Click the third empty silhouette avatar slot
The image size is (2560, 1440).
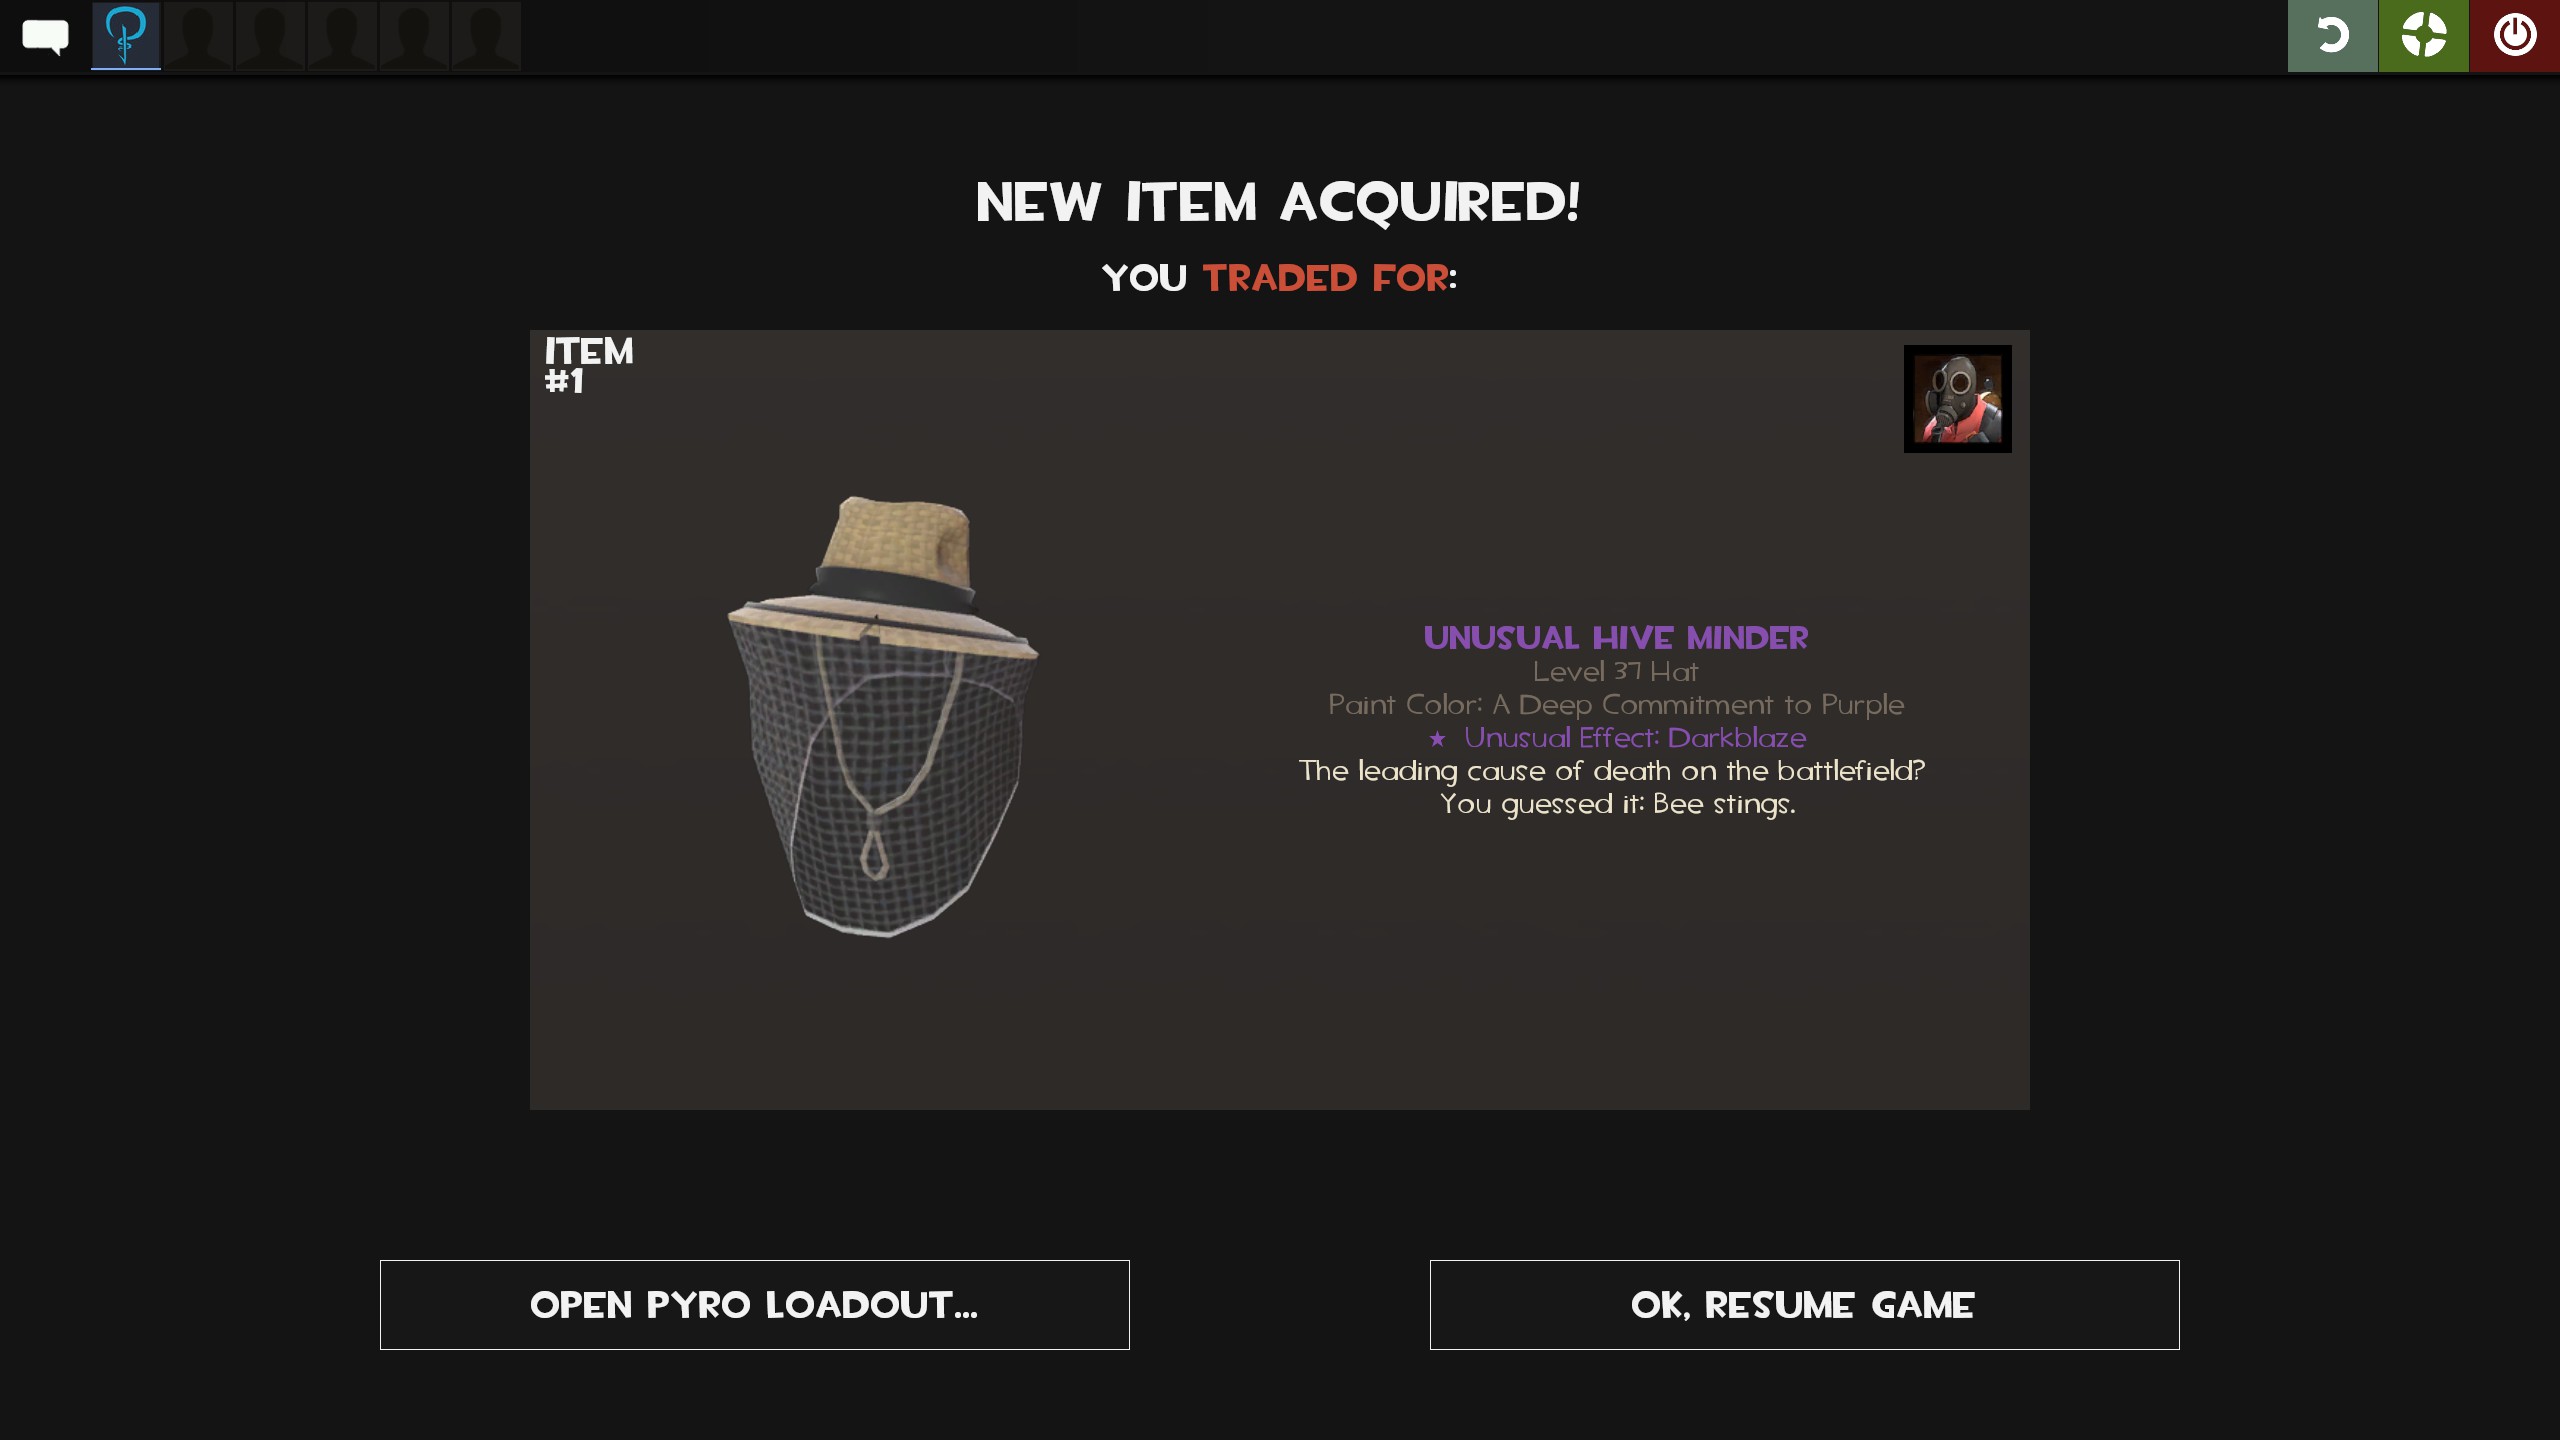(x=342, y=35)
